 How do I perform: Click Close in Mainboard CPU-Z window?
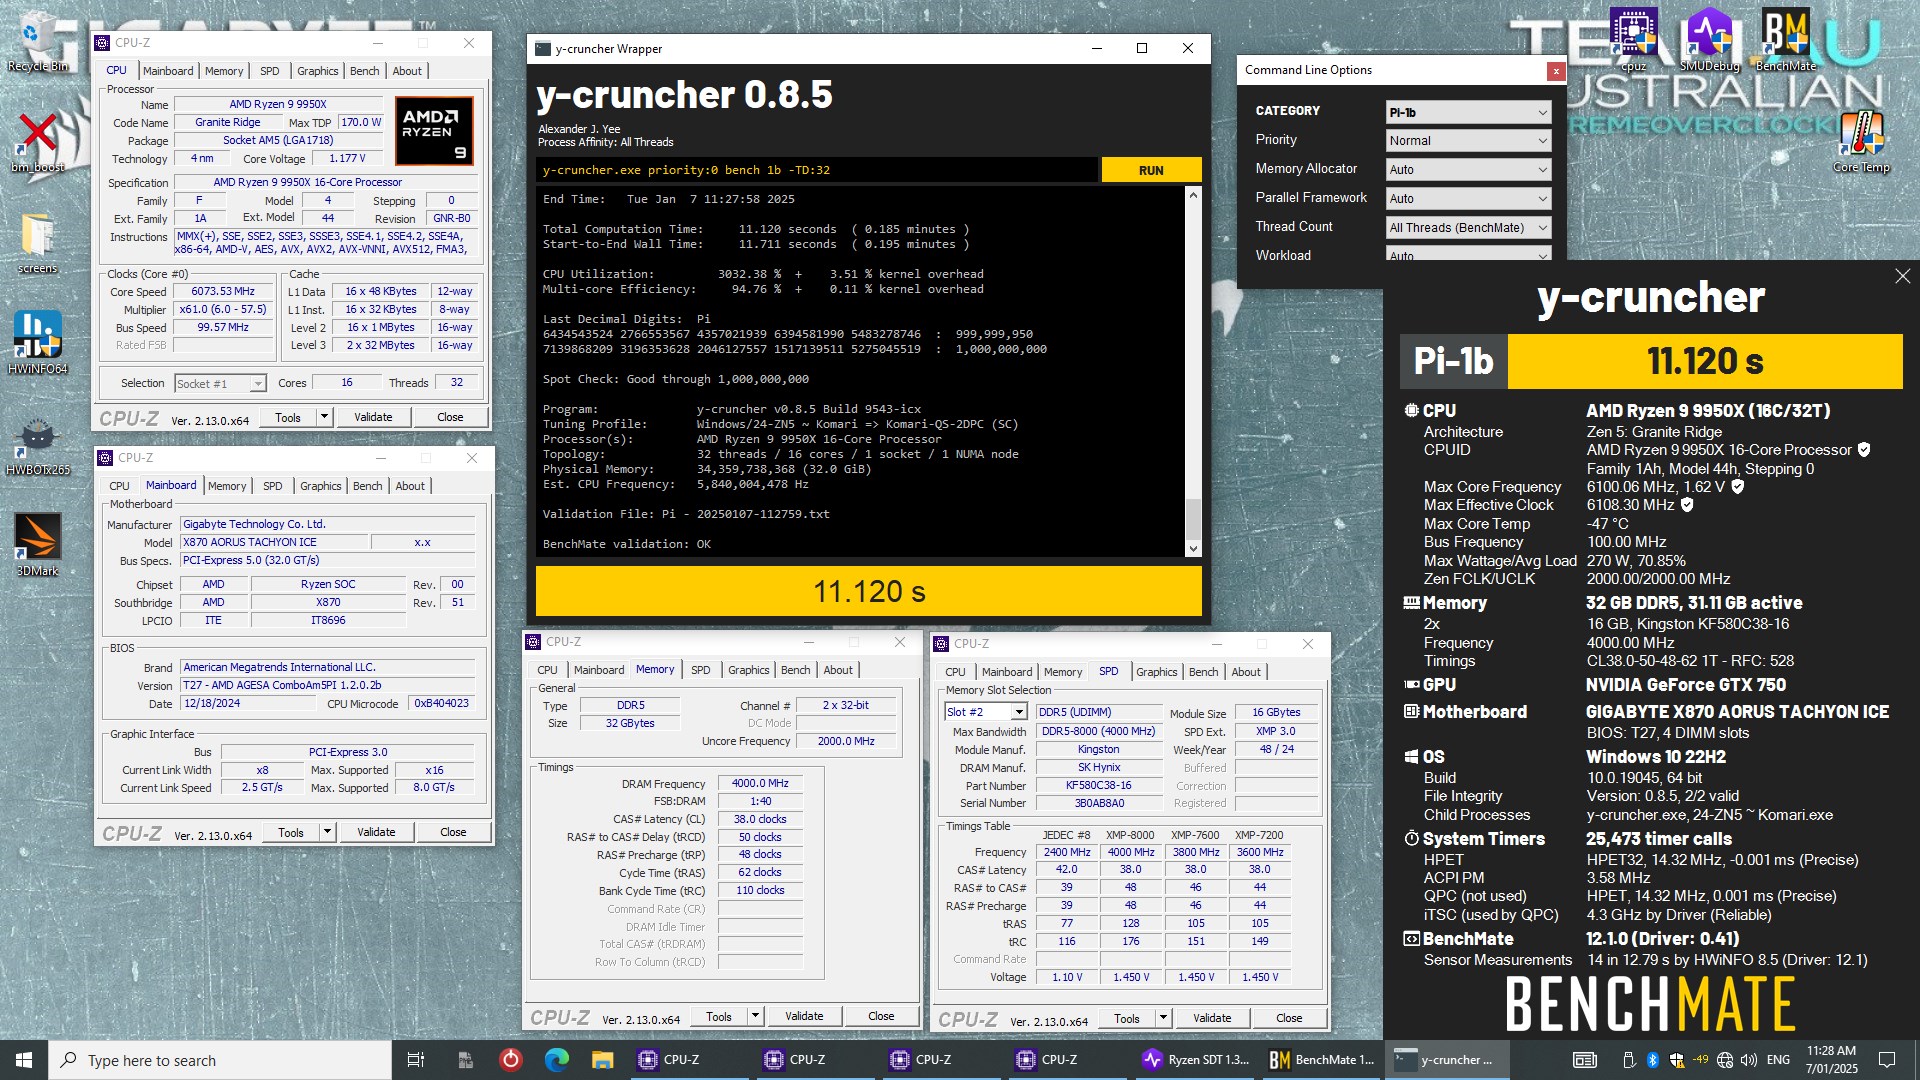453,832
